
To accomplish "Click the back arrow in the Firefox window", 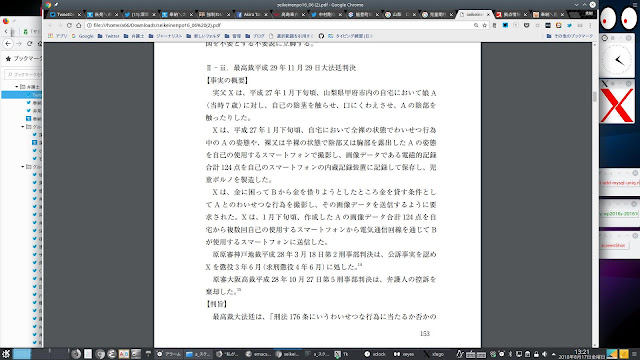I will (8, 43).
